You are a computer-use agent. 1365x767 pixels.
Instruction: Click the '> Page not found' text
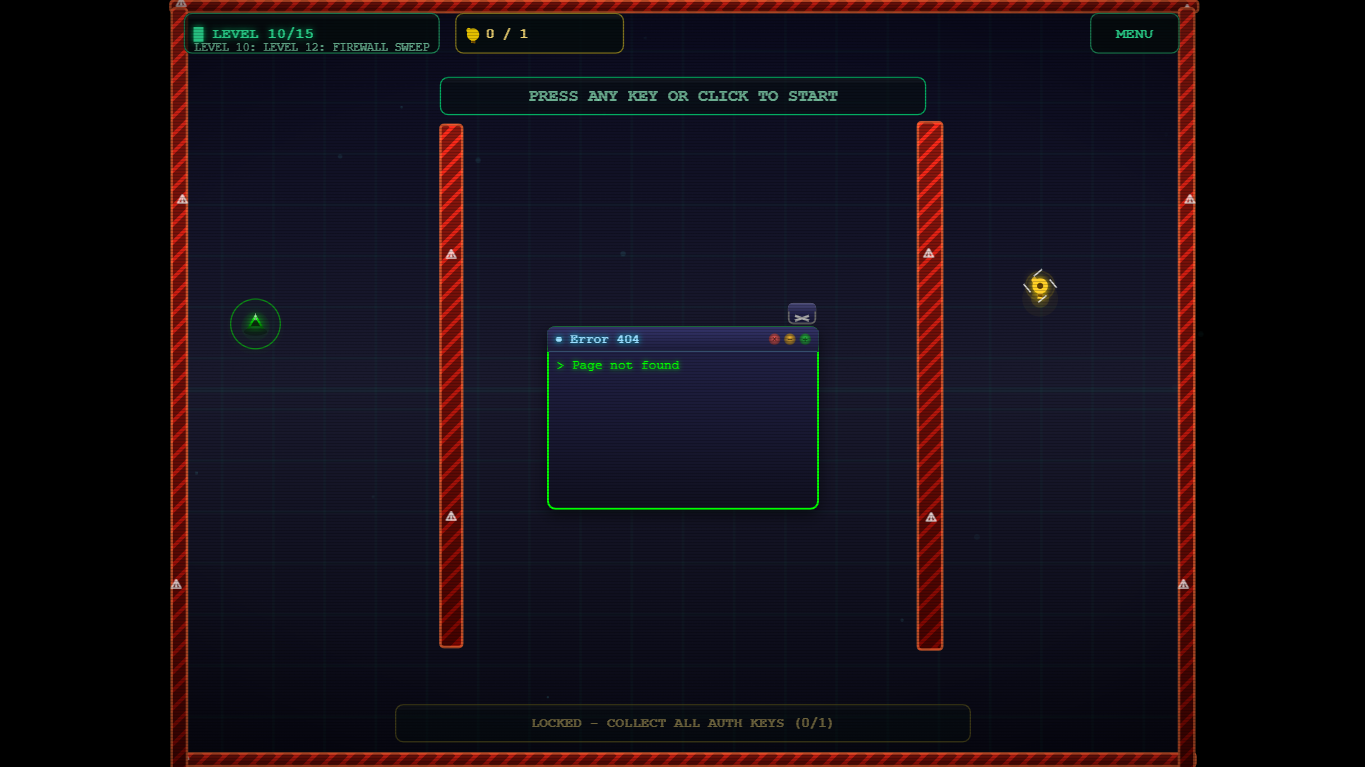pyautogui.click(x=618, y=365)
